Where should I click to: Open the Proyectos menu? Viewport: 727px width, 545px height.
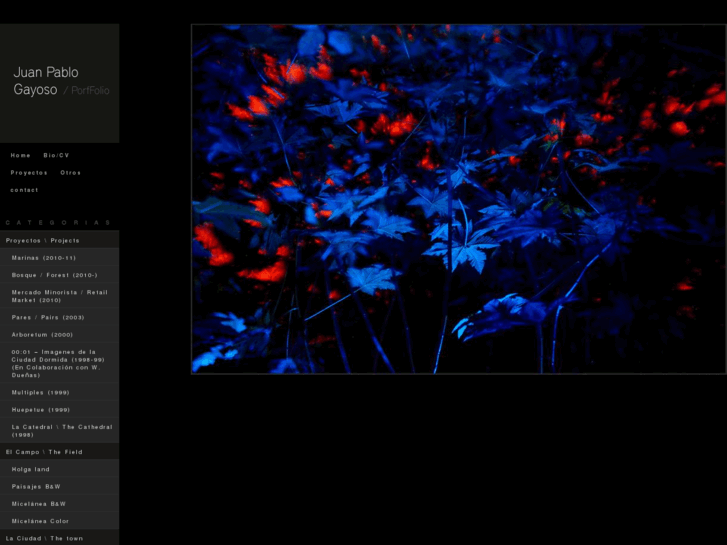(29, 173)
